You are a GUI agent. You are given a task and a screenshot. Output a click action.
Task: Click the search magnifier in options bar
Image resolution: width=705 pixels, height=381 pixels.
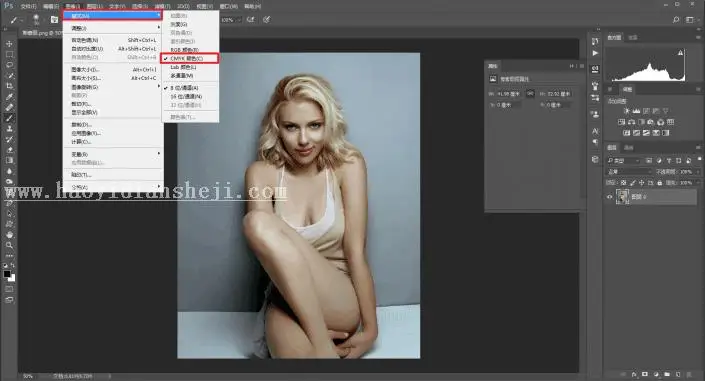(x=676, y=20)
